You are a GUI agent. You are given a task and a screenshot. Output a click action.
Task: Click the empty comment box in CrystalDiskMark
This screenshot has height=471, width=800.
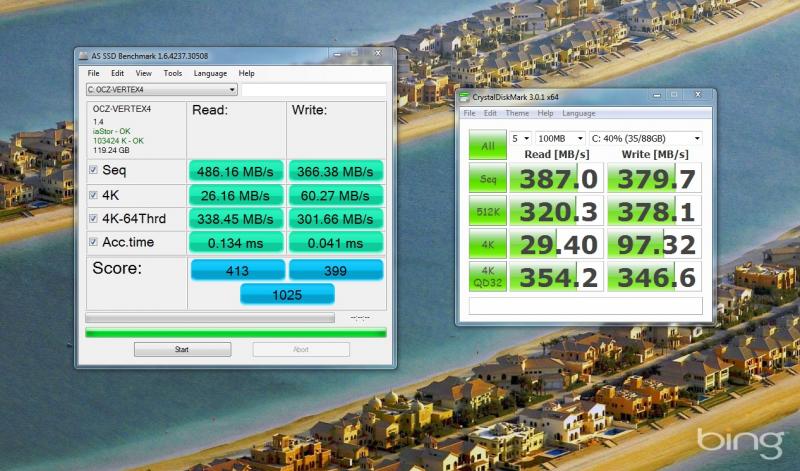586,306
